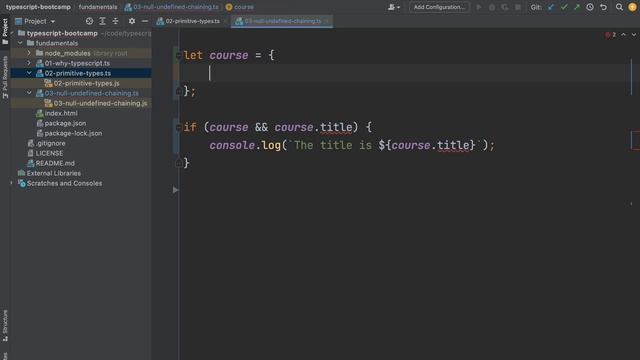This screenshot has height=360, width=640.
Task: Hide the Project panel with minus icon
Action: 145,21
